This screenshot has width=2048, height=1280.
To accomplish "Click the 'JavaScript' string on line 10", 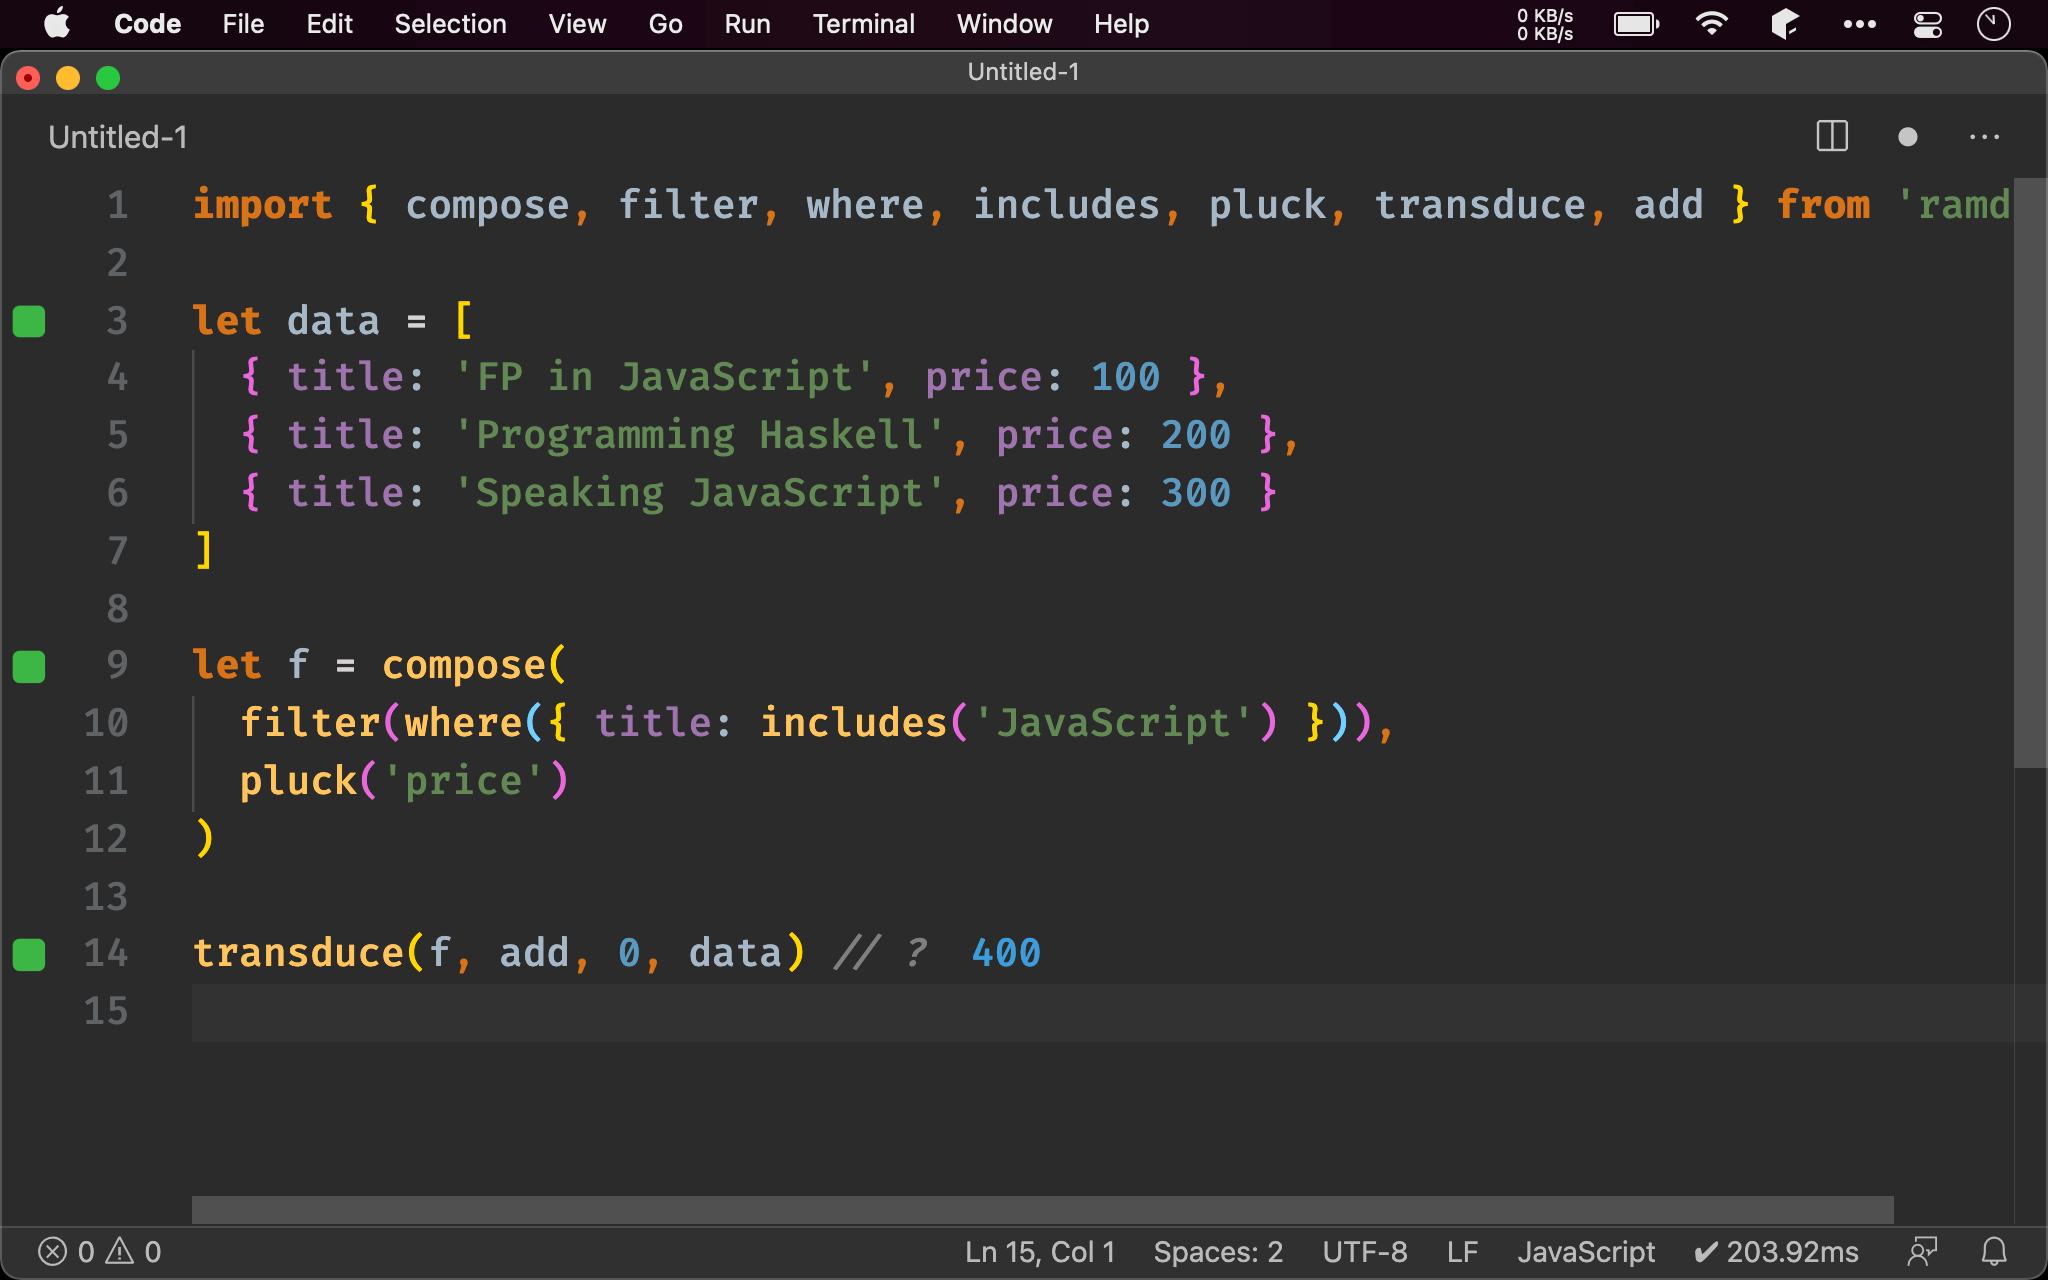I will tap(1112, 723).
